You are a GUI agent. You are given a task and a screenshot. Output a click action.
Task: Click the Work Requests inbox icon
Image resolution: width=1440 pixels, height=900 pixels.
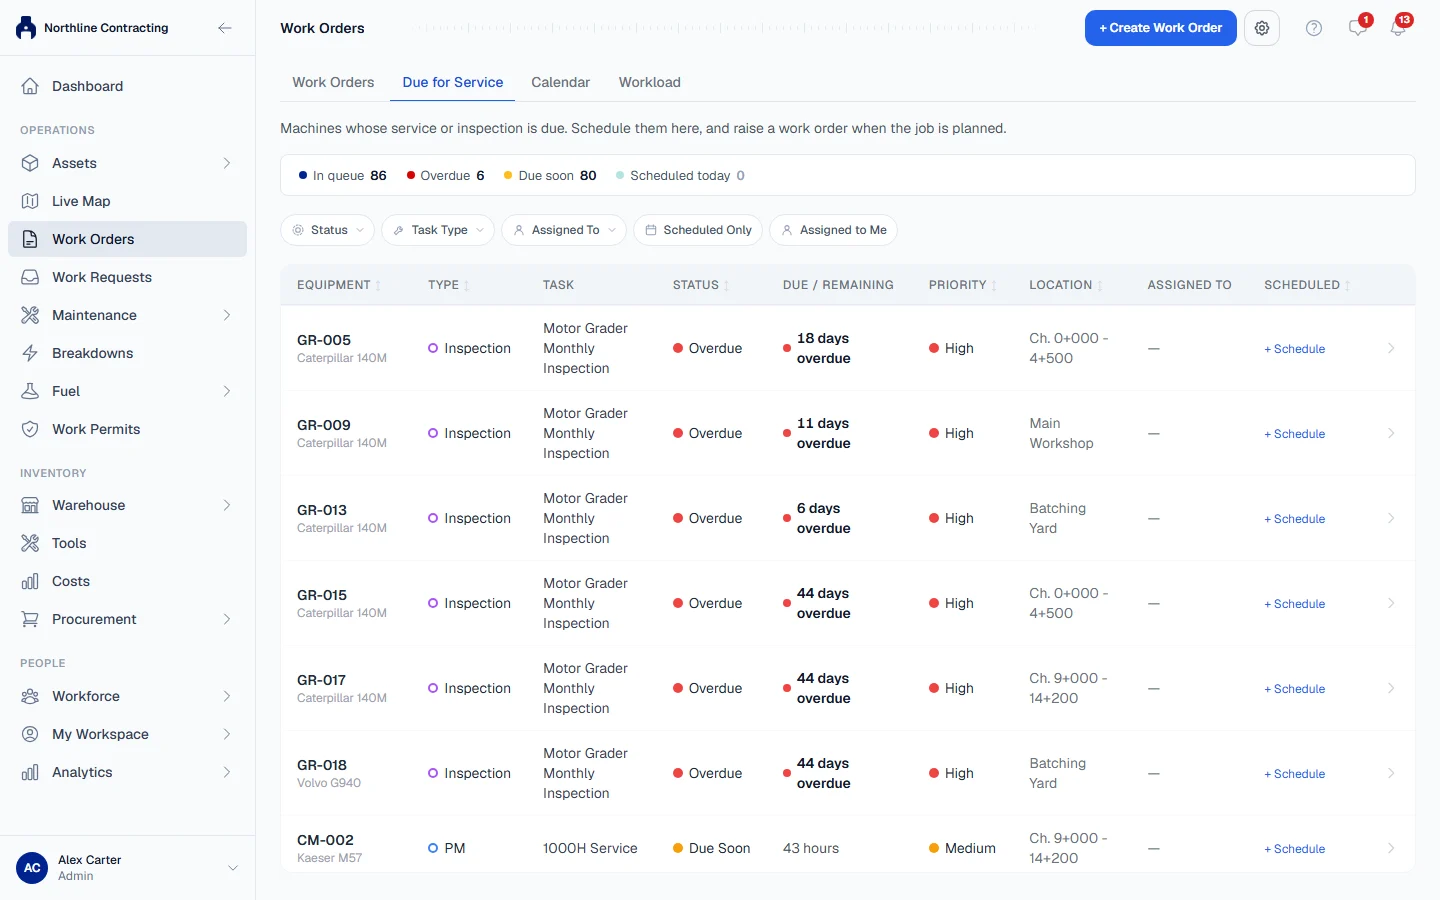[30, 277]
